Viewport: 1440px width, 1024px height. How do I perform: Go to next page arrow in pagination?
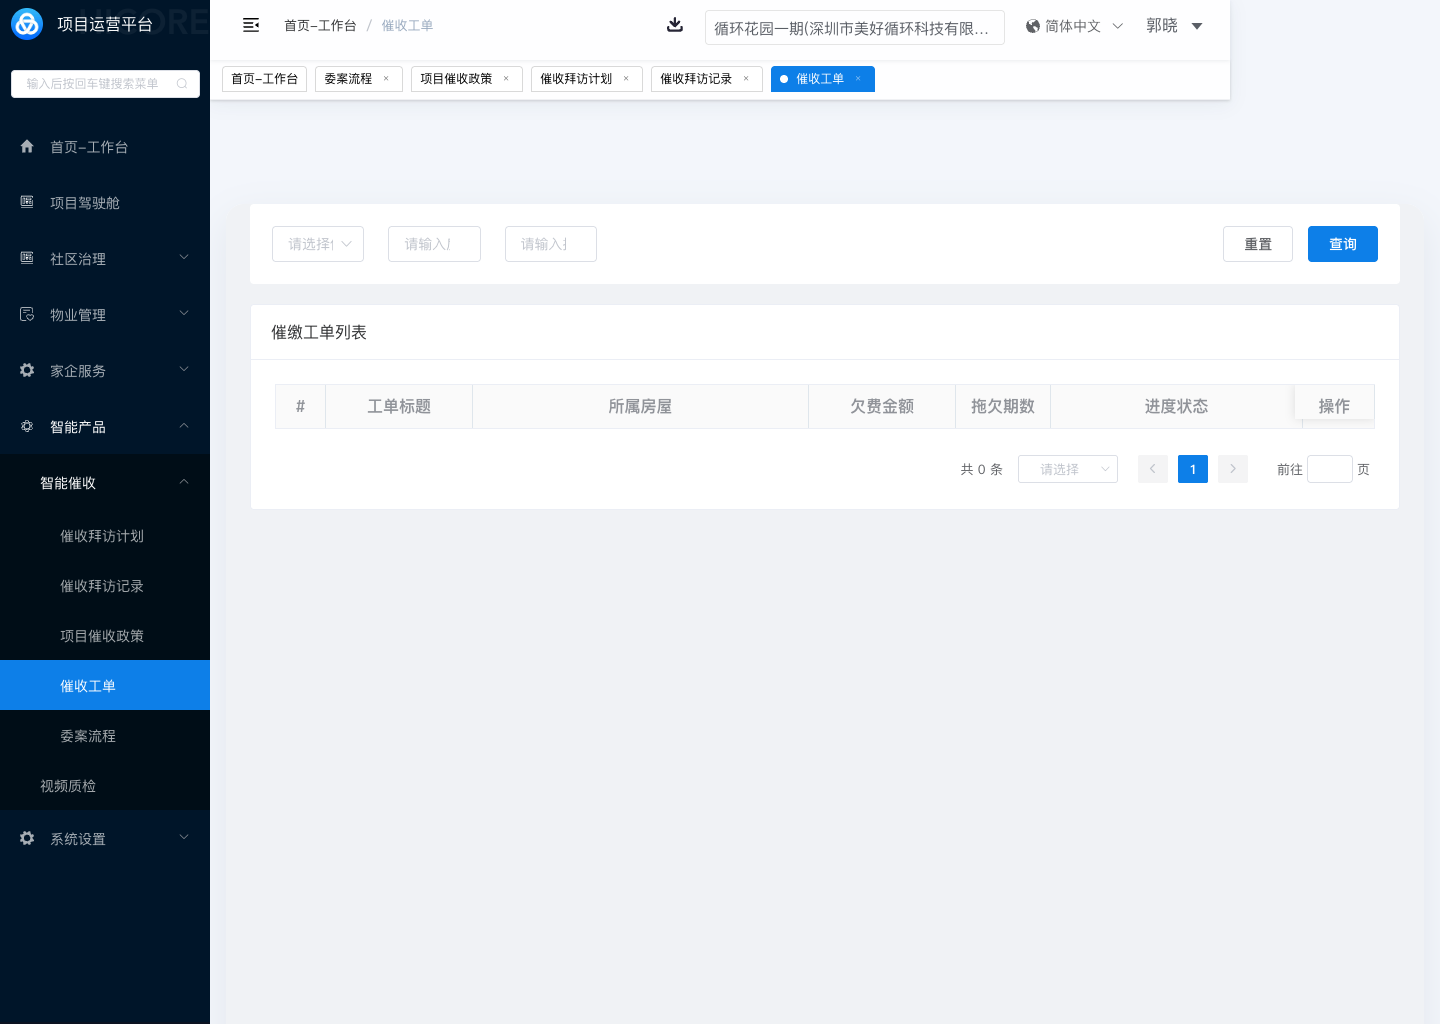pyautogui.click(x=1233, y=469)
